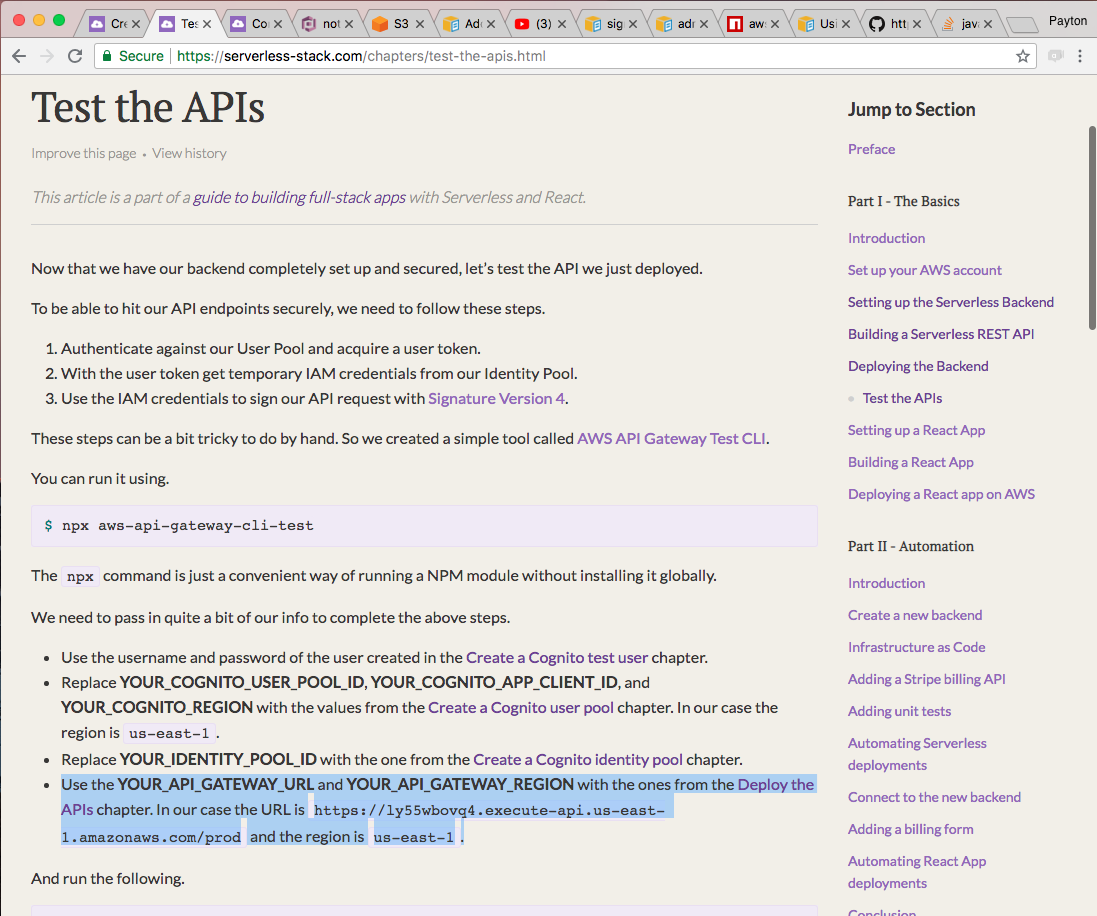Screen dimensions: 1097x916
Task: Click the green Secure lock icon
Action: pyautogui.click(x=107, y=56)
